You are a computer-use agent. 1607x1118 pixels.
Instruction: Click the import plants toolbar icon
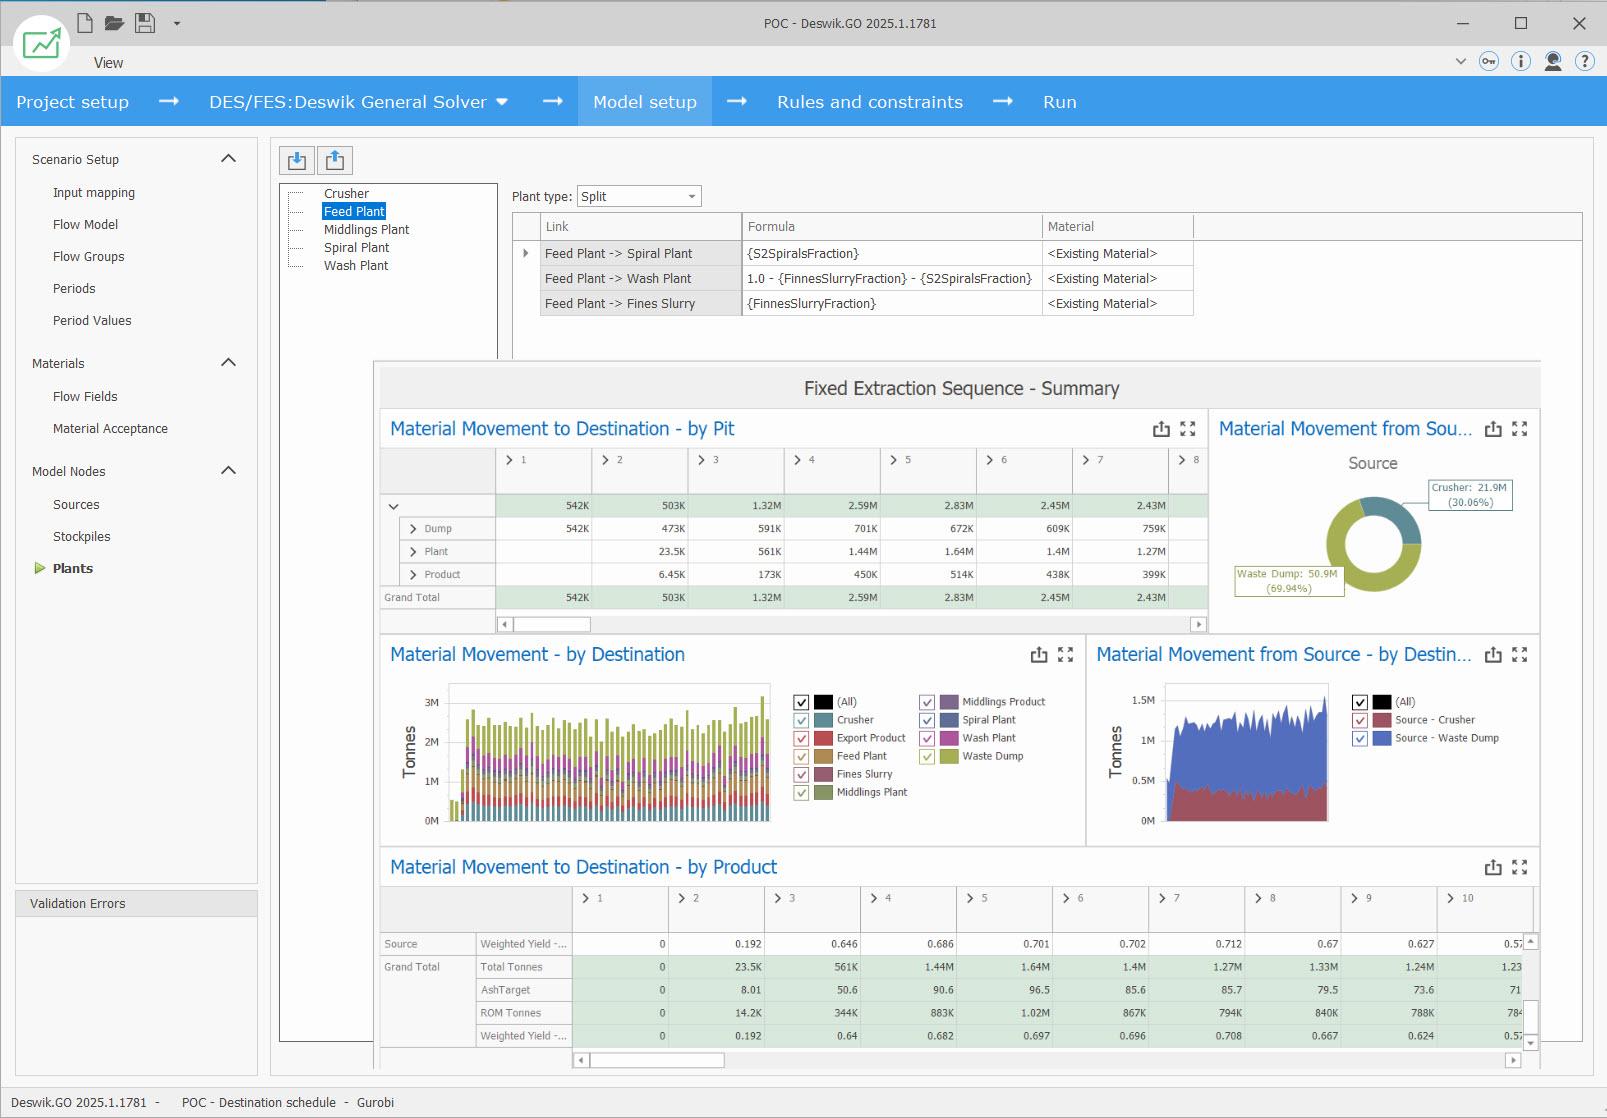297,160
